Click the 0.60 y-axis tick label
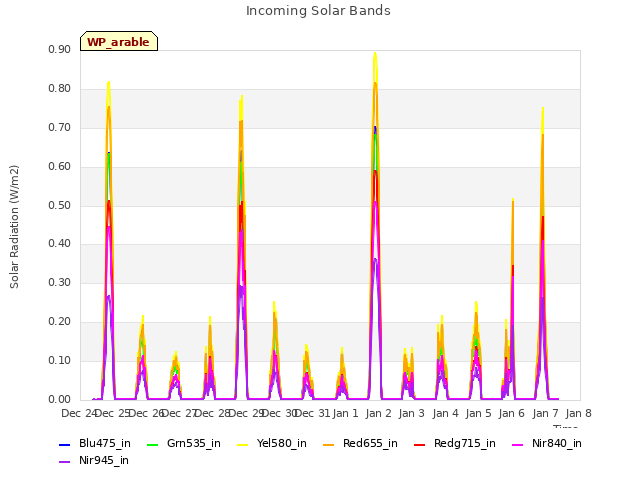640x480 pixels. pyautogui.click(x=60, y=167)
